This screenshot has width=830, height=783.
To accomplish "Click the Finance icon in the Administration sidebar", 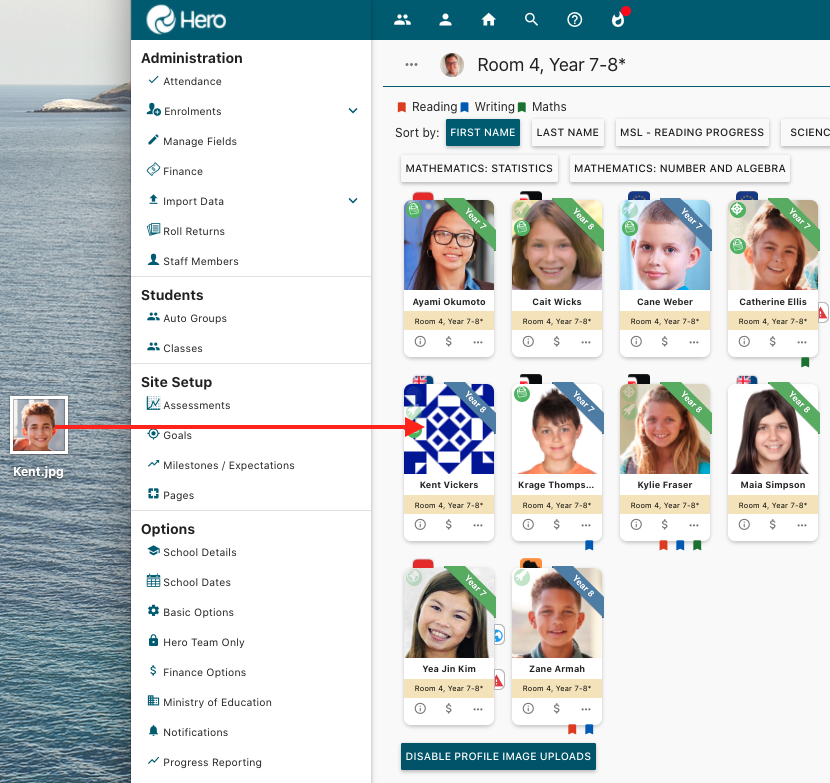I will click(155, 171).
